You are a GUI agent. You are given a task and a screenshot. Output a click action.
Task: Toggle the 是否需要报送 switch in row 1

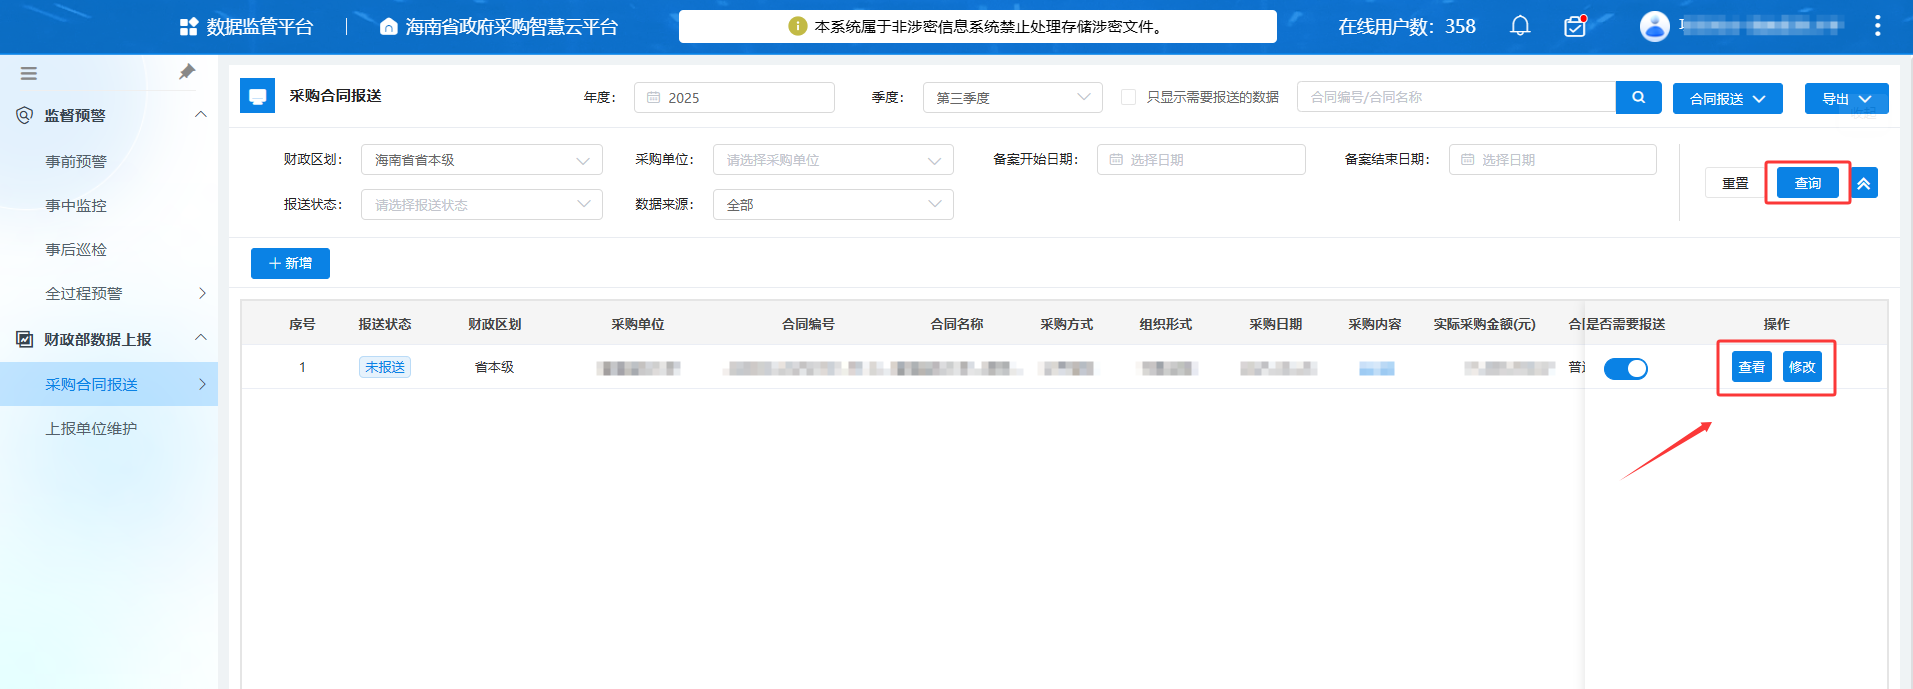pyautogui.click(x=1625, y=369)
